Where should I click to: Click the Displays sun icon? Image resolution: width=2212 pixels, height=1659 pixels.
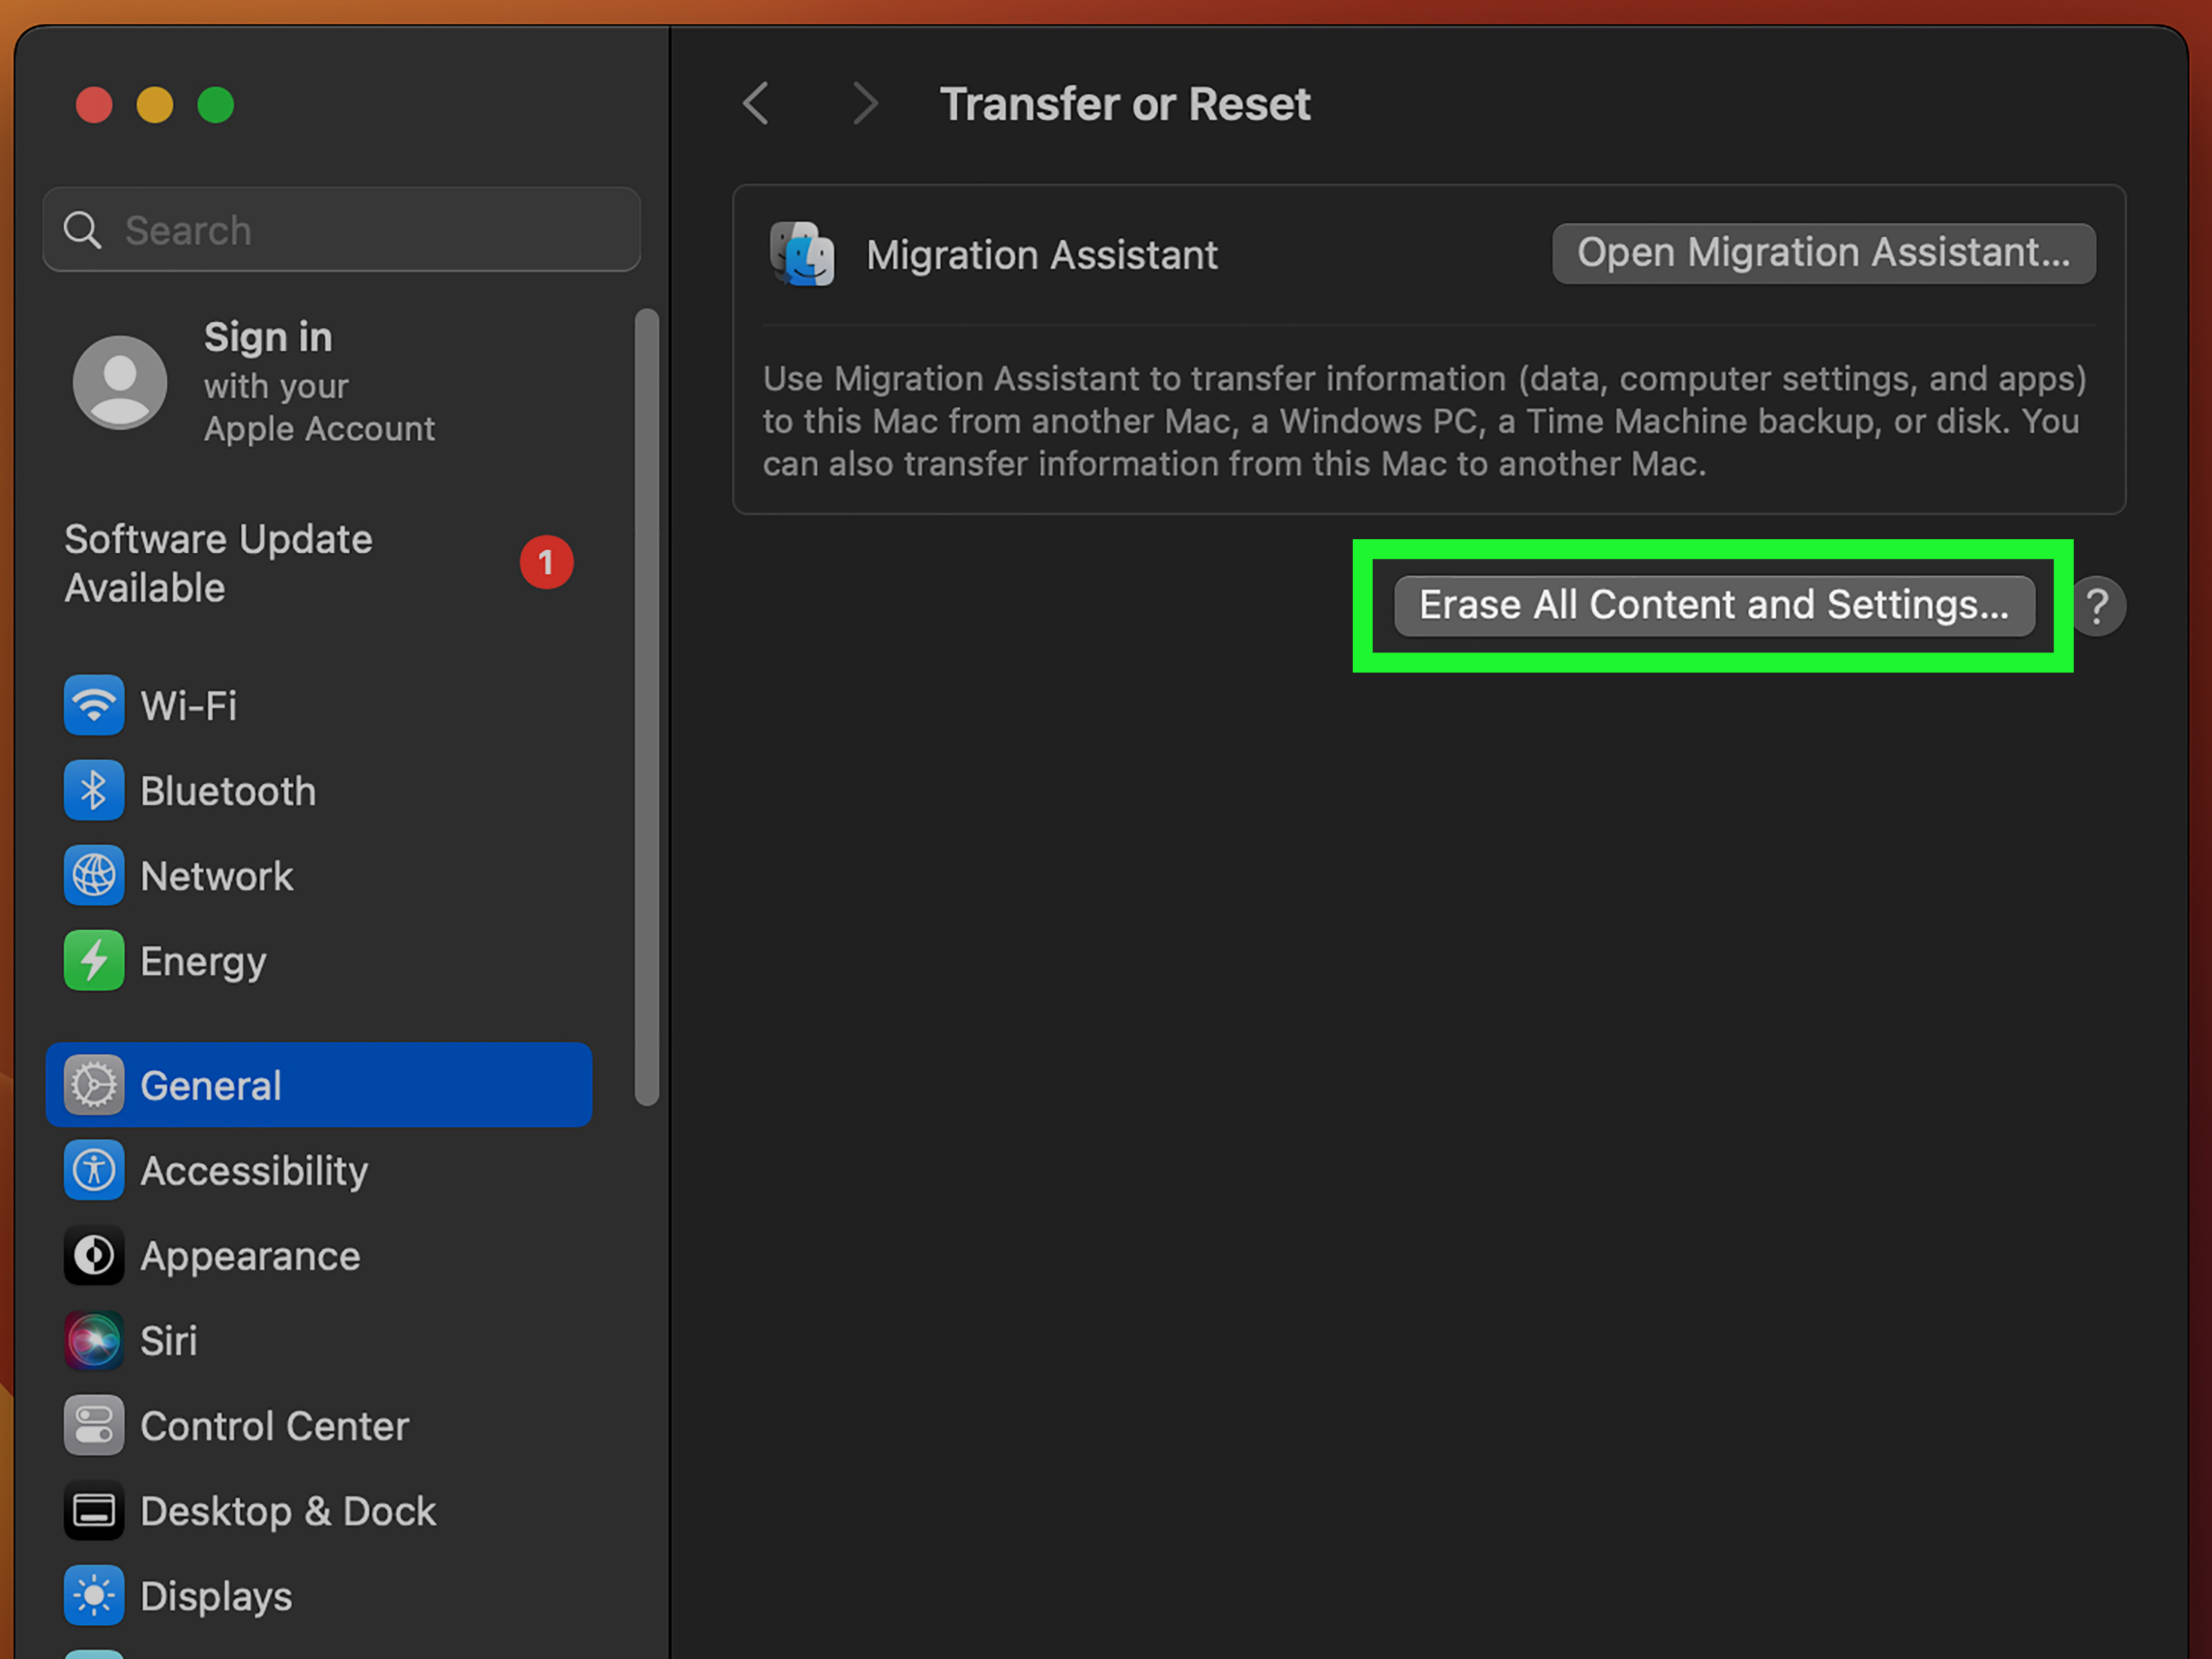[x=94, y=1595]
